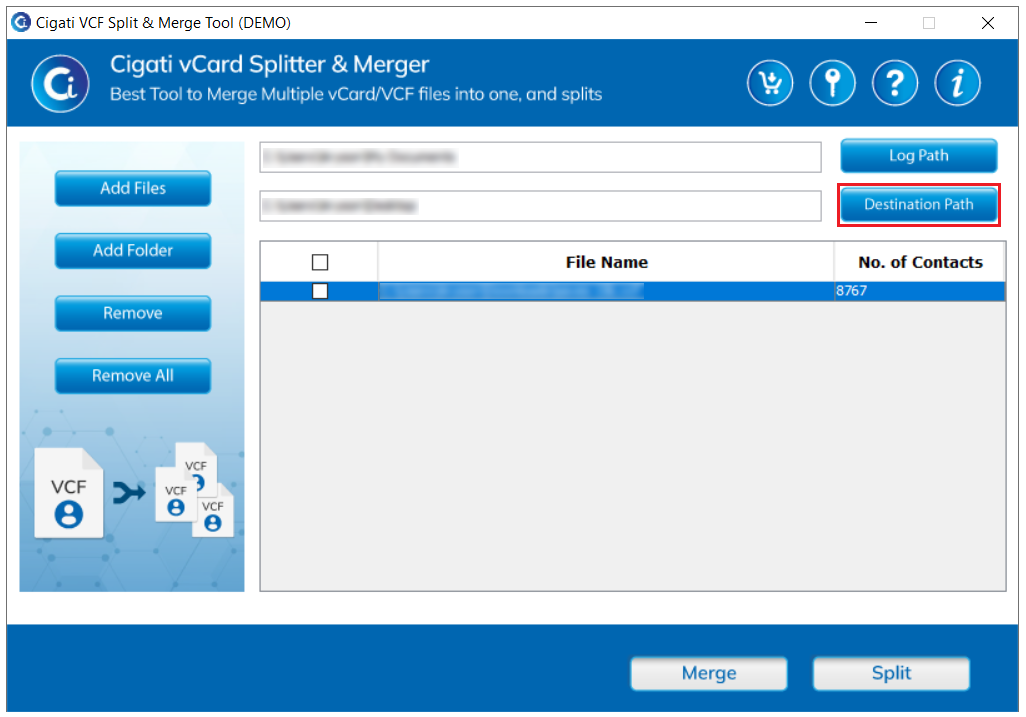The height and width of the screenshot is (717, 1026).
Task: Start the Split operation
Action: point(891,673)
